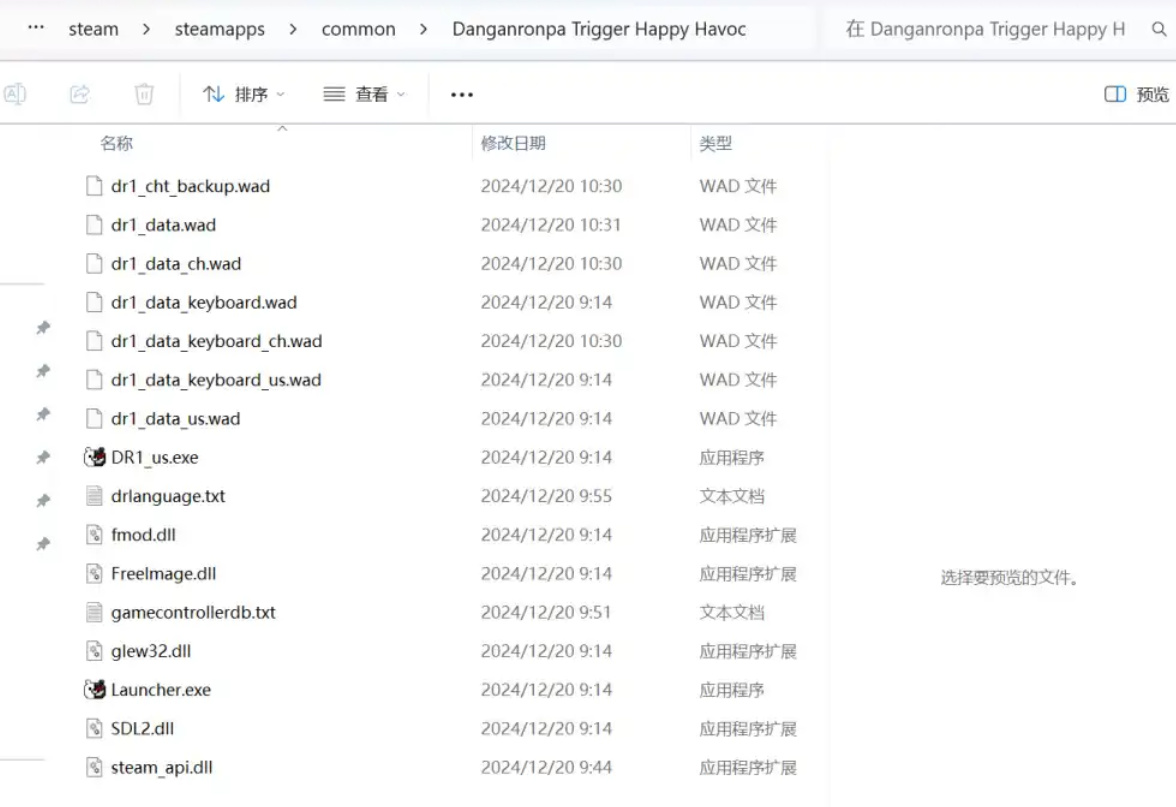Sort by the 修改日期 column header
This screenshot has height=807, width=1176.
(x=513, y=143)
